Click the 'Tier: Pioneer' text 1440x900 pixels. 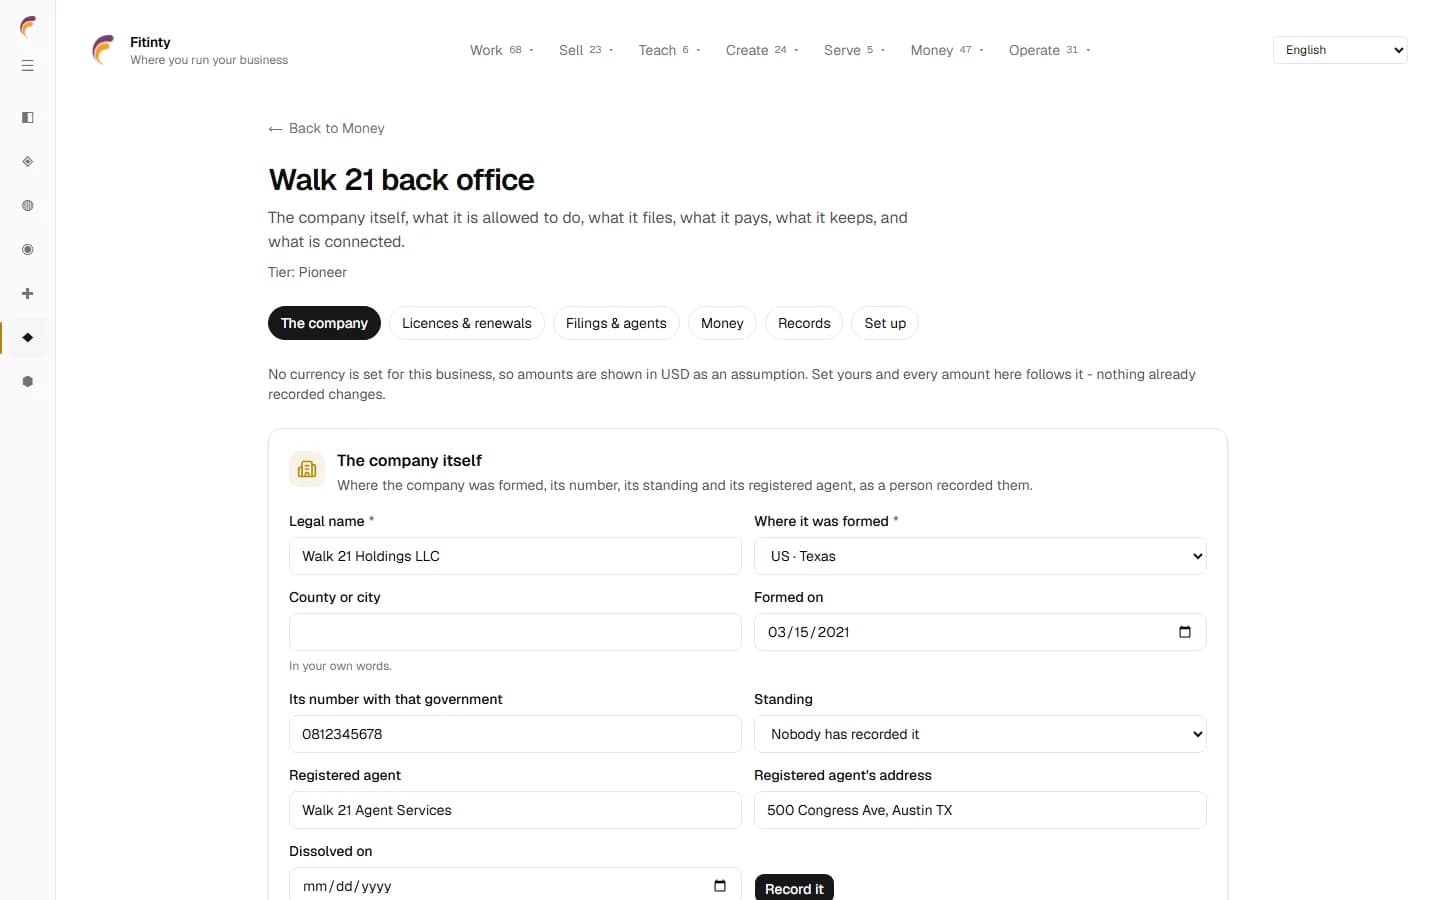(307, 272)
